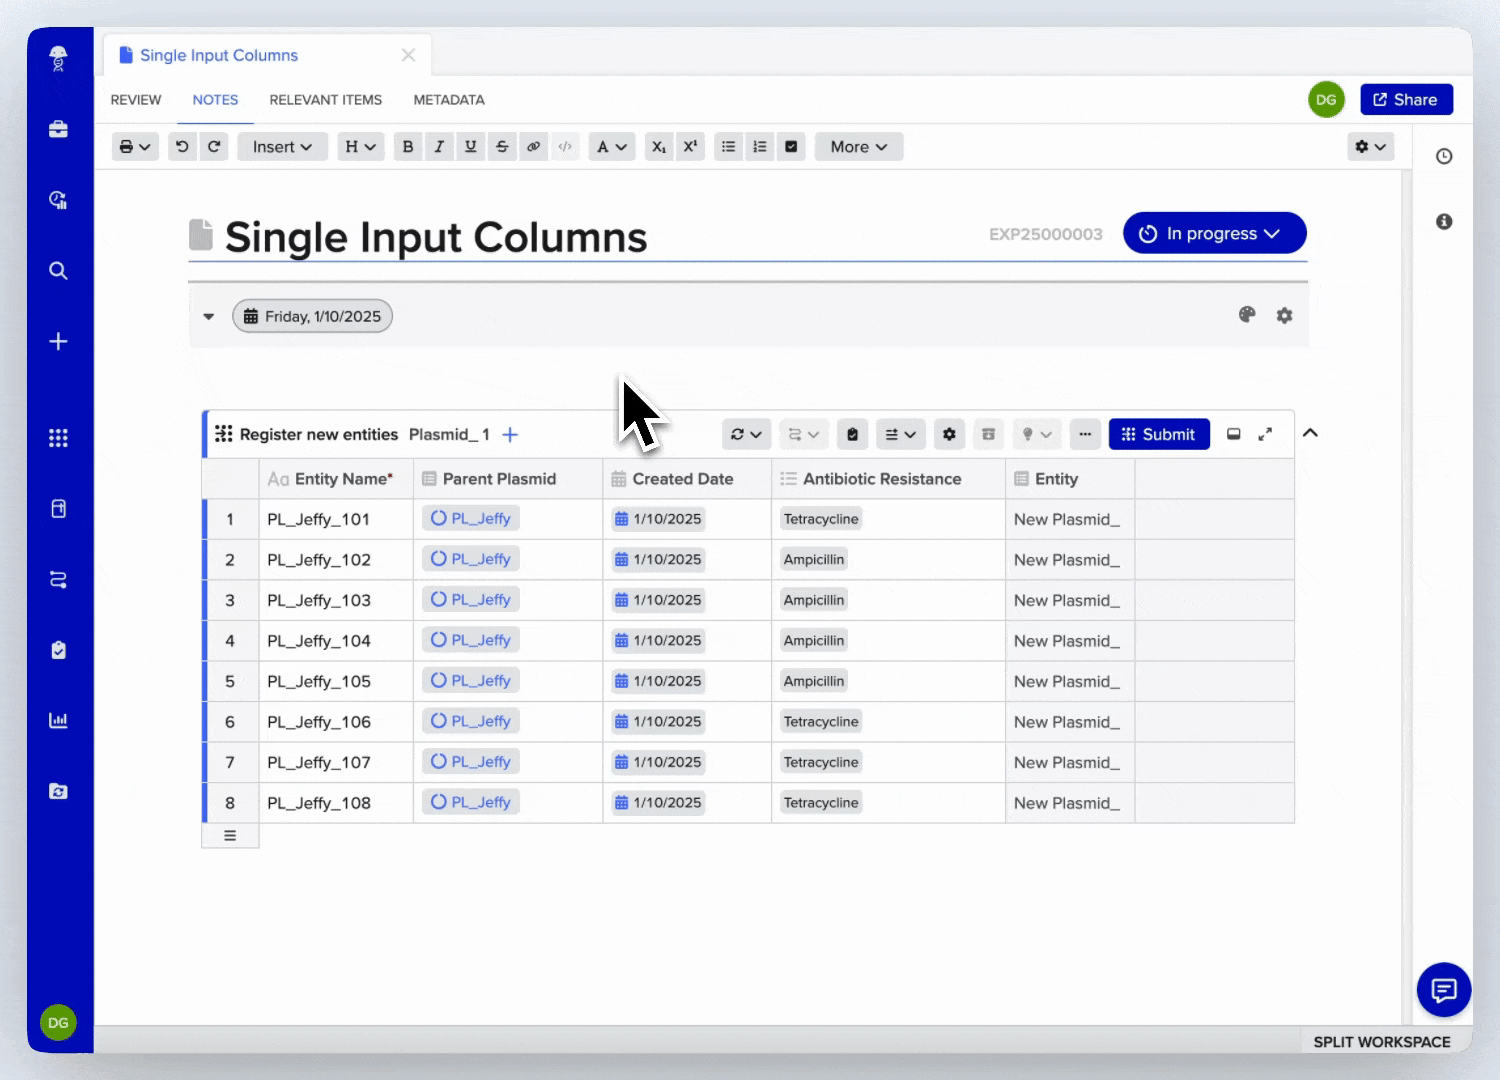
Task: Open the table refresh sync dropdown
Action: tap(746, 434)
